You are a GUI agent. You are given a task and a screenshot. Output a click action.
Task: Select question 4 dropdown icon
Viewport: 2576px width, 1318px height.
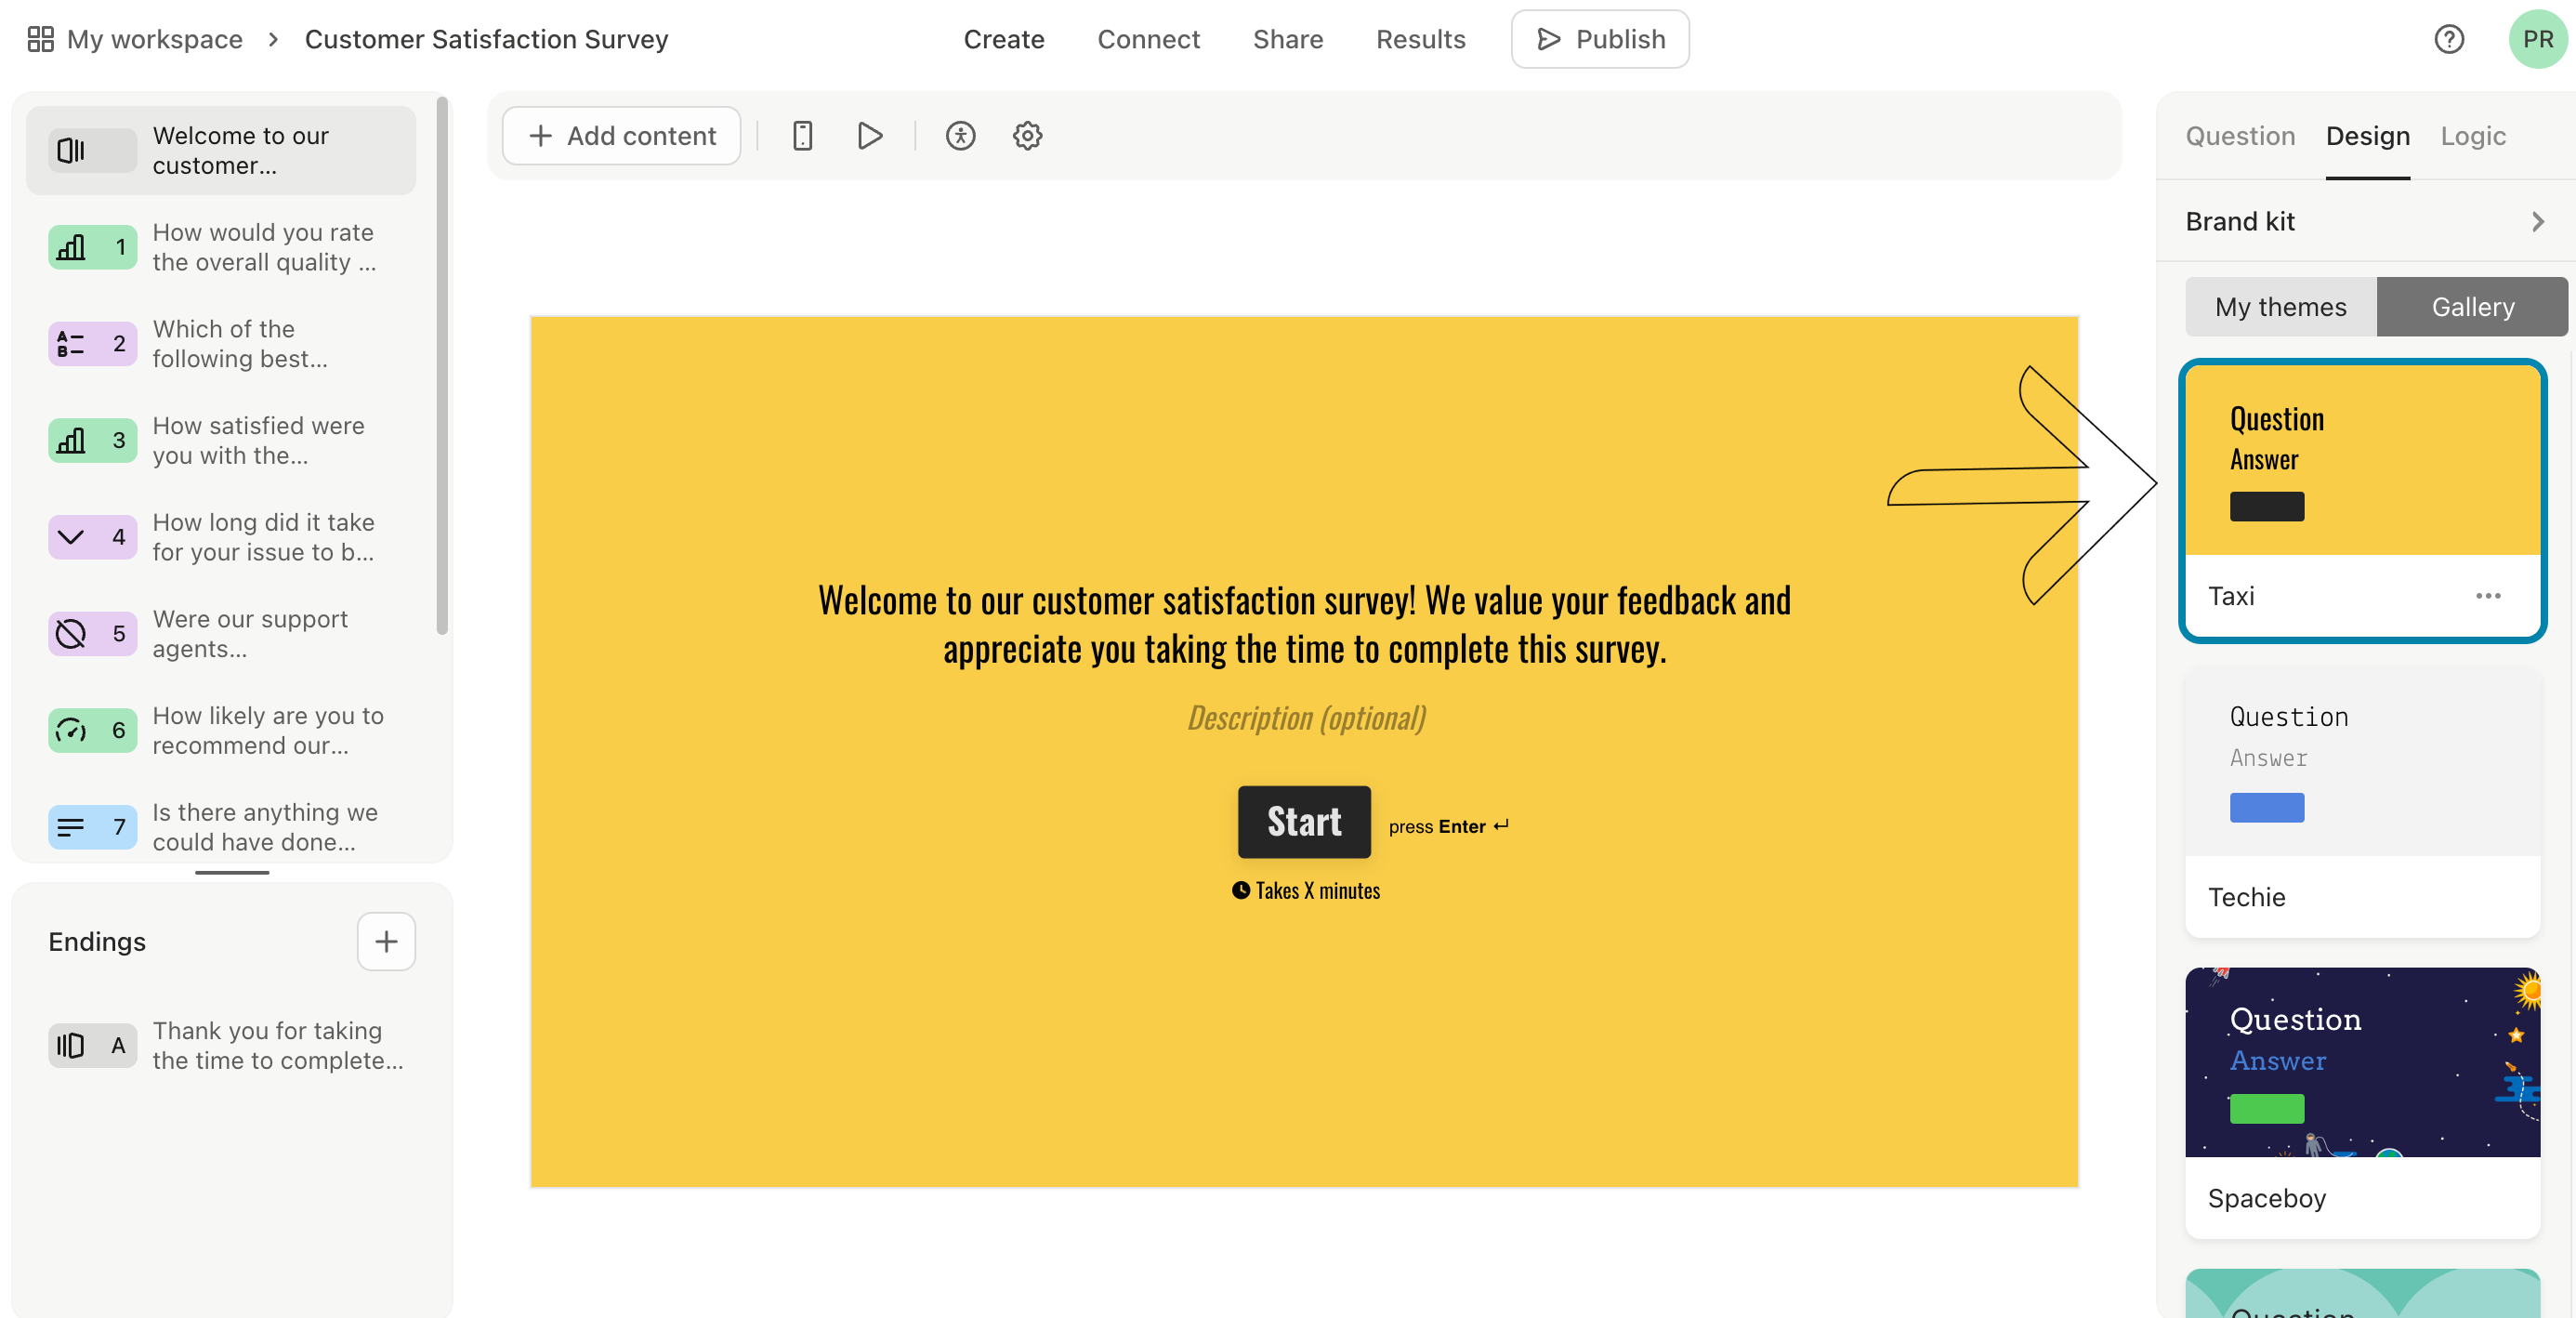[92, 537]
